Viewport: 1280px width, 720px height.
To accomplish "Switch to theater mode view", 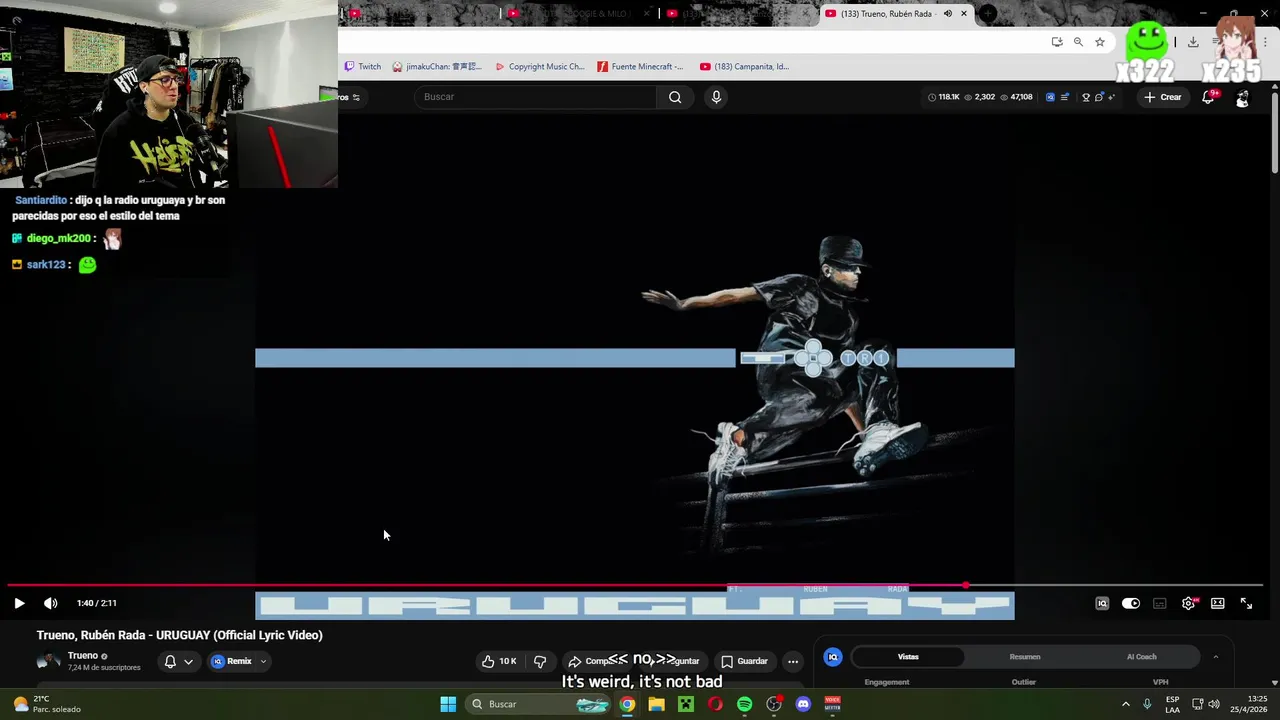I will tap(1218, 603).
